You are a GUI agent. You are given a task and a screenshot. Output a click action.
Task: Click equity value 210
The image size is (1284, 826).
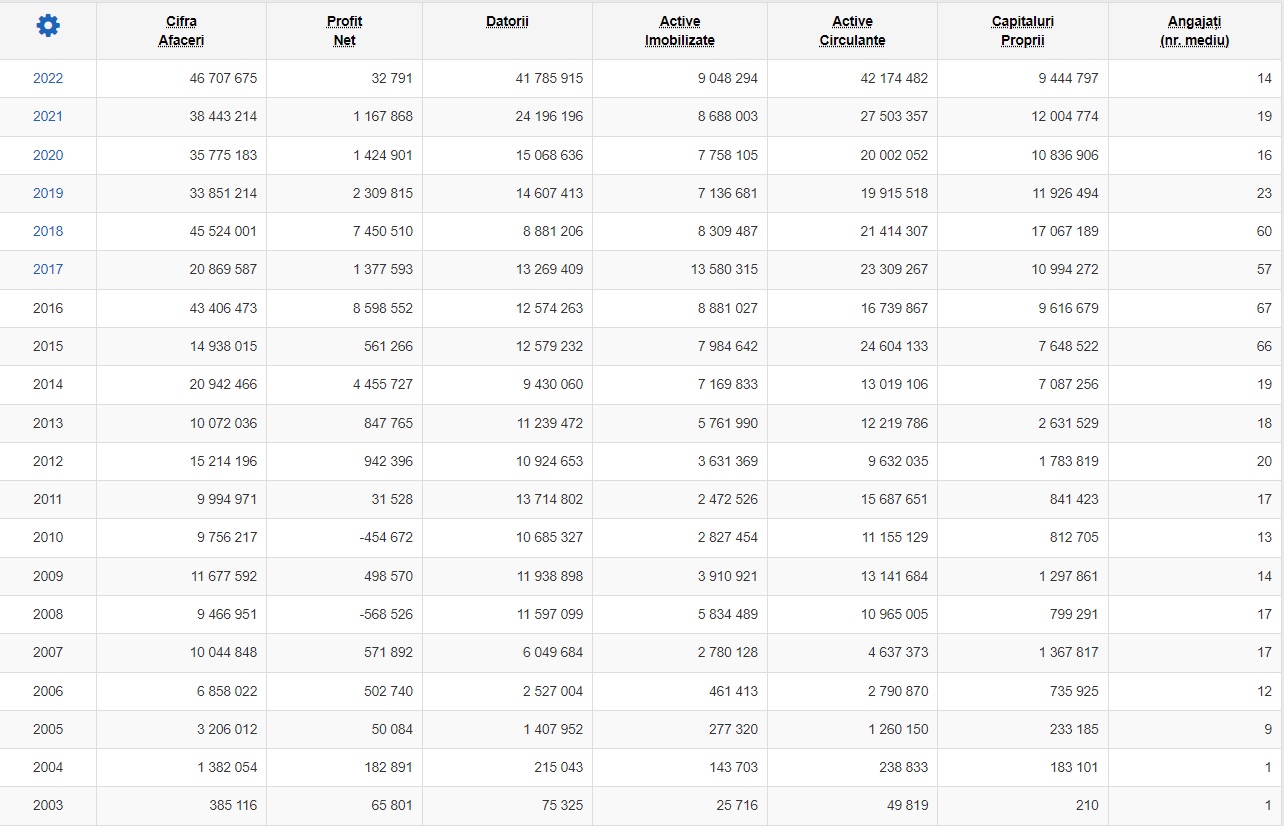pyautogui.click(x=1088, y=805)
